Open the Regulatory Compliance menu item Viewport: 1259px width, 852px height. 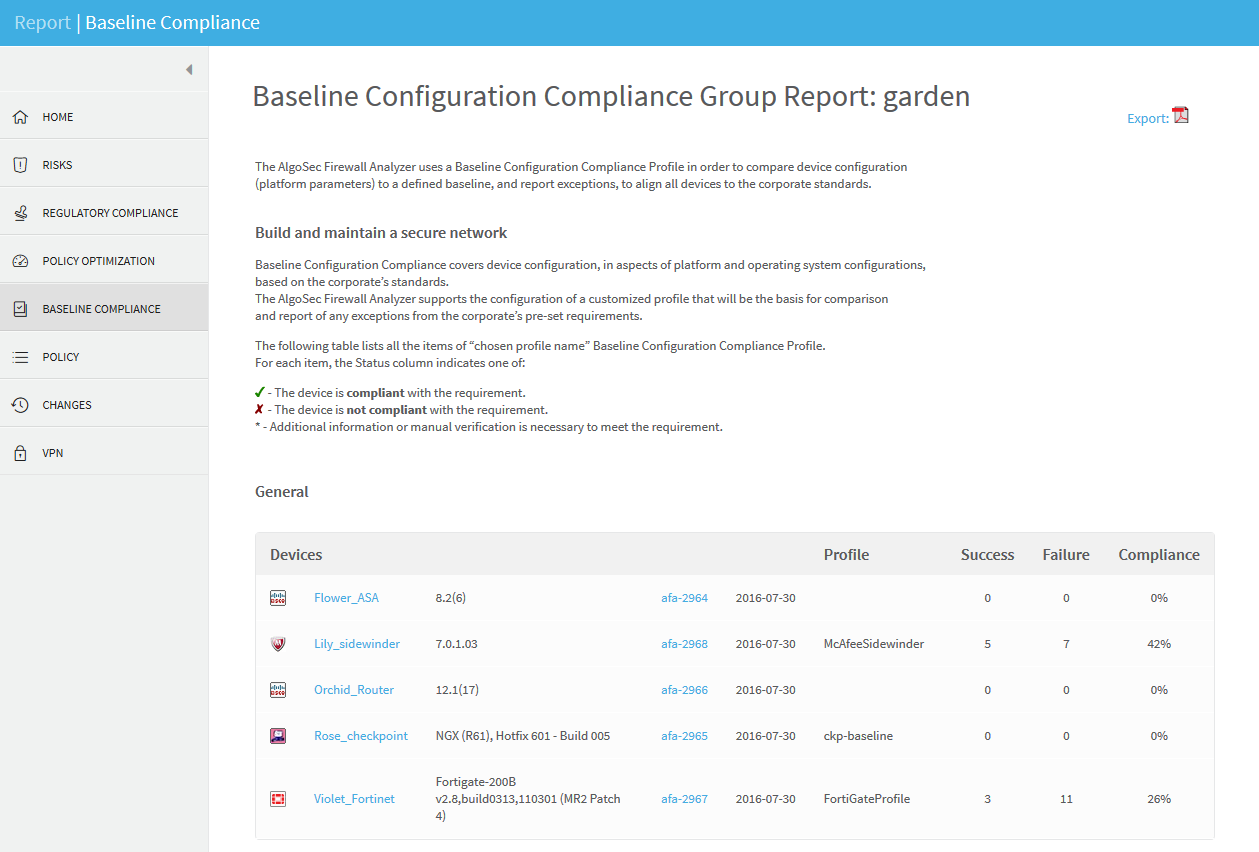click(110, 213)
